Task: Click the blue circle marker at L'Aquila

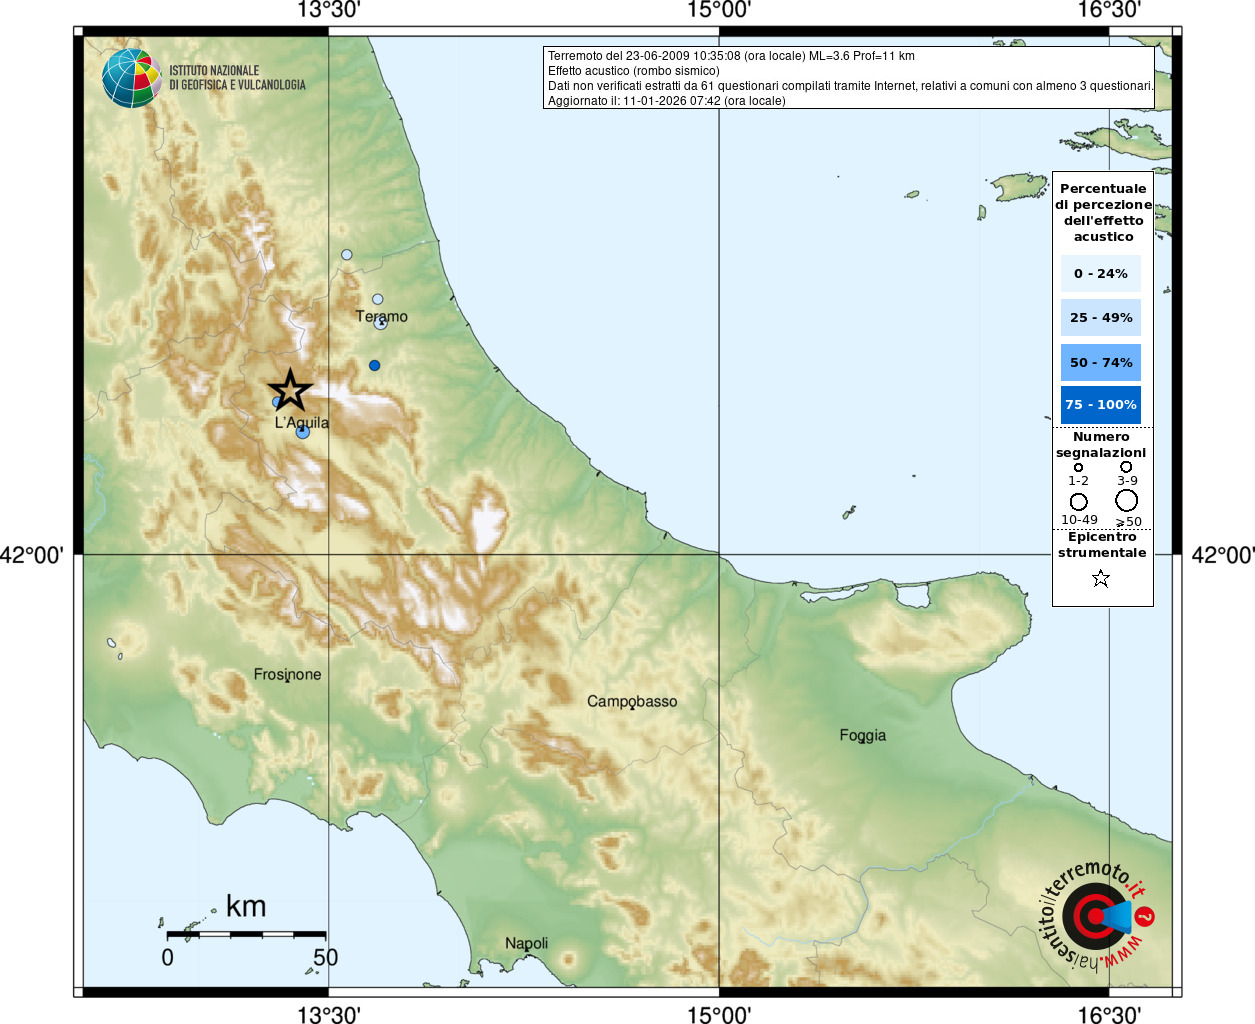Action: [303, 432]
